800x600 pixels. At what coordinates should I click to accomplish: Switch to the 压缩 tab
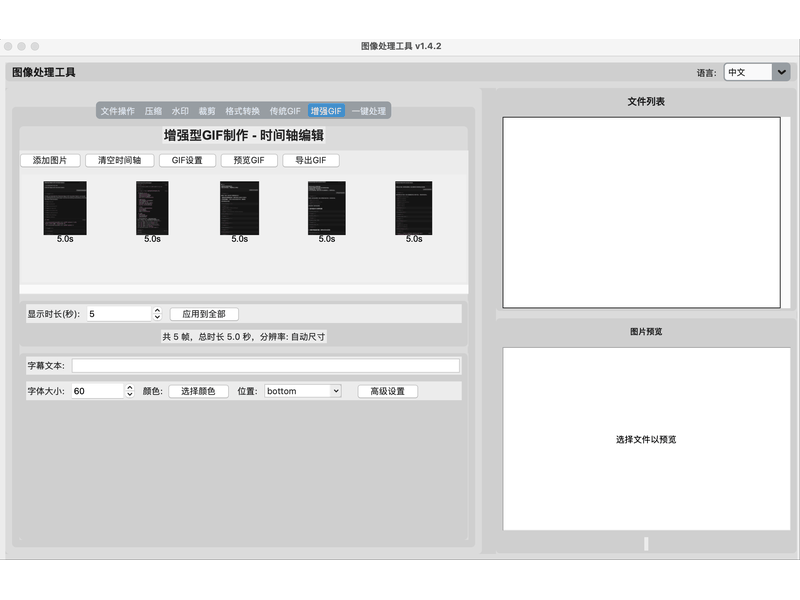pyautogui.click(x=153, y=111)
